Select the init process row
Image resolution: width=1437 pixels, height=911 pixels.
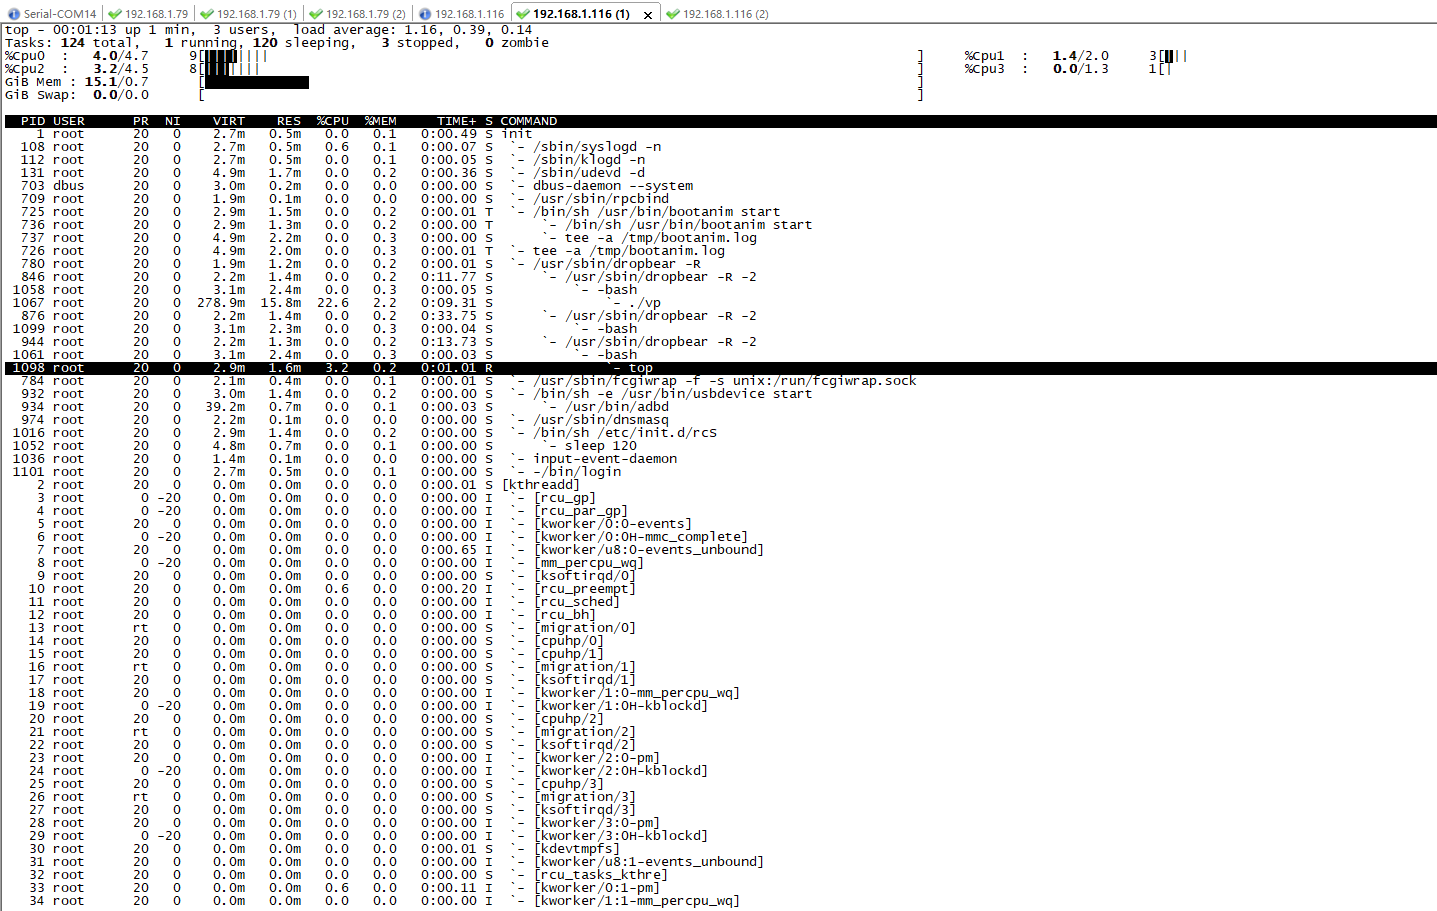tap(720, 134)
